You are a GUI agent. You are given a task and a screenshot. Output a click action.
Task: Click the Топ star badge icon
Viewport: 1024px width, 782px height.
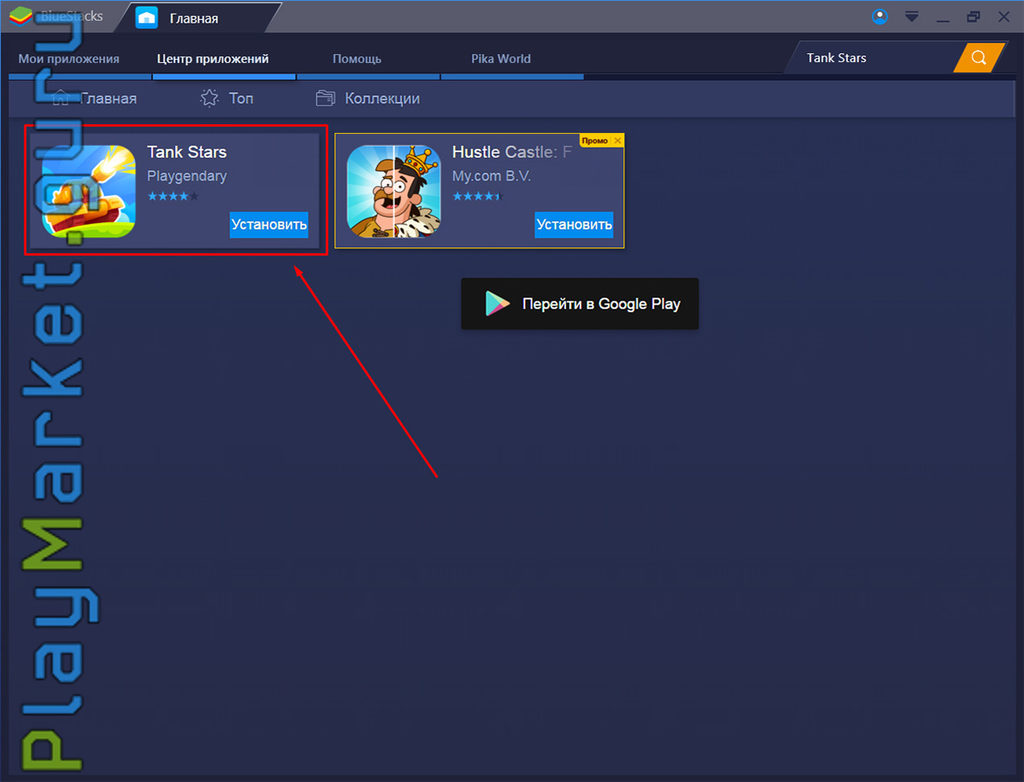point(209,98)
